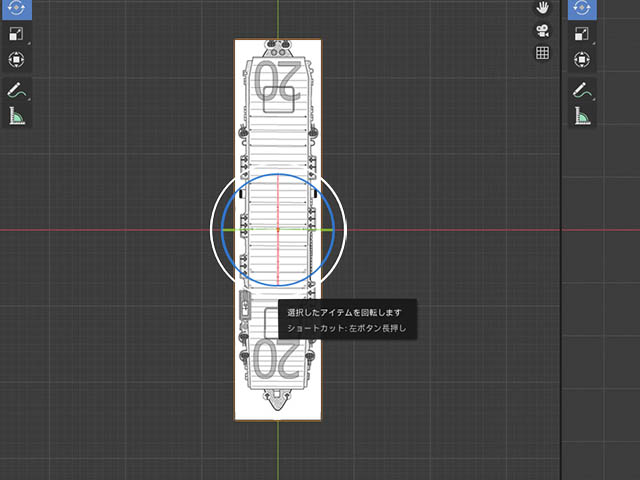This screenshot has height=480, width=640.
Task: Click the hand icon to pan the view
Action: 542,8
